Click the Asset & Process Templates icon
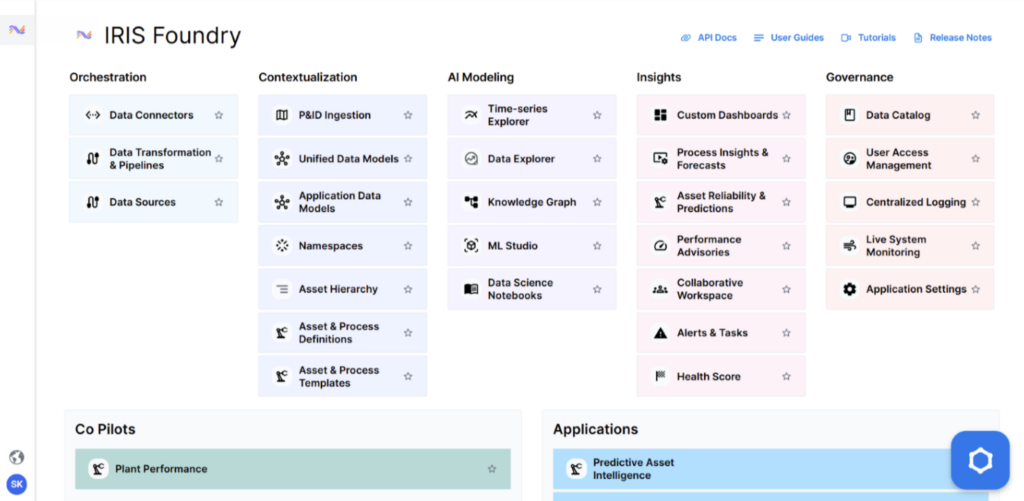 (282, 376)
